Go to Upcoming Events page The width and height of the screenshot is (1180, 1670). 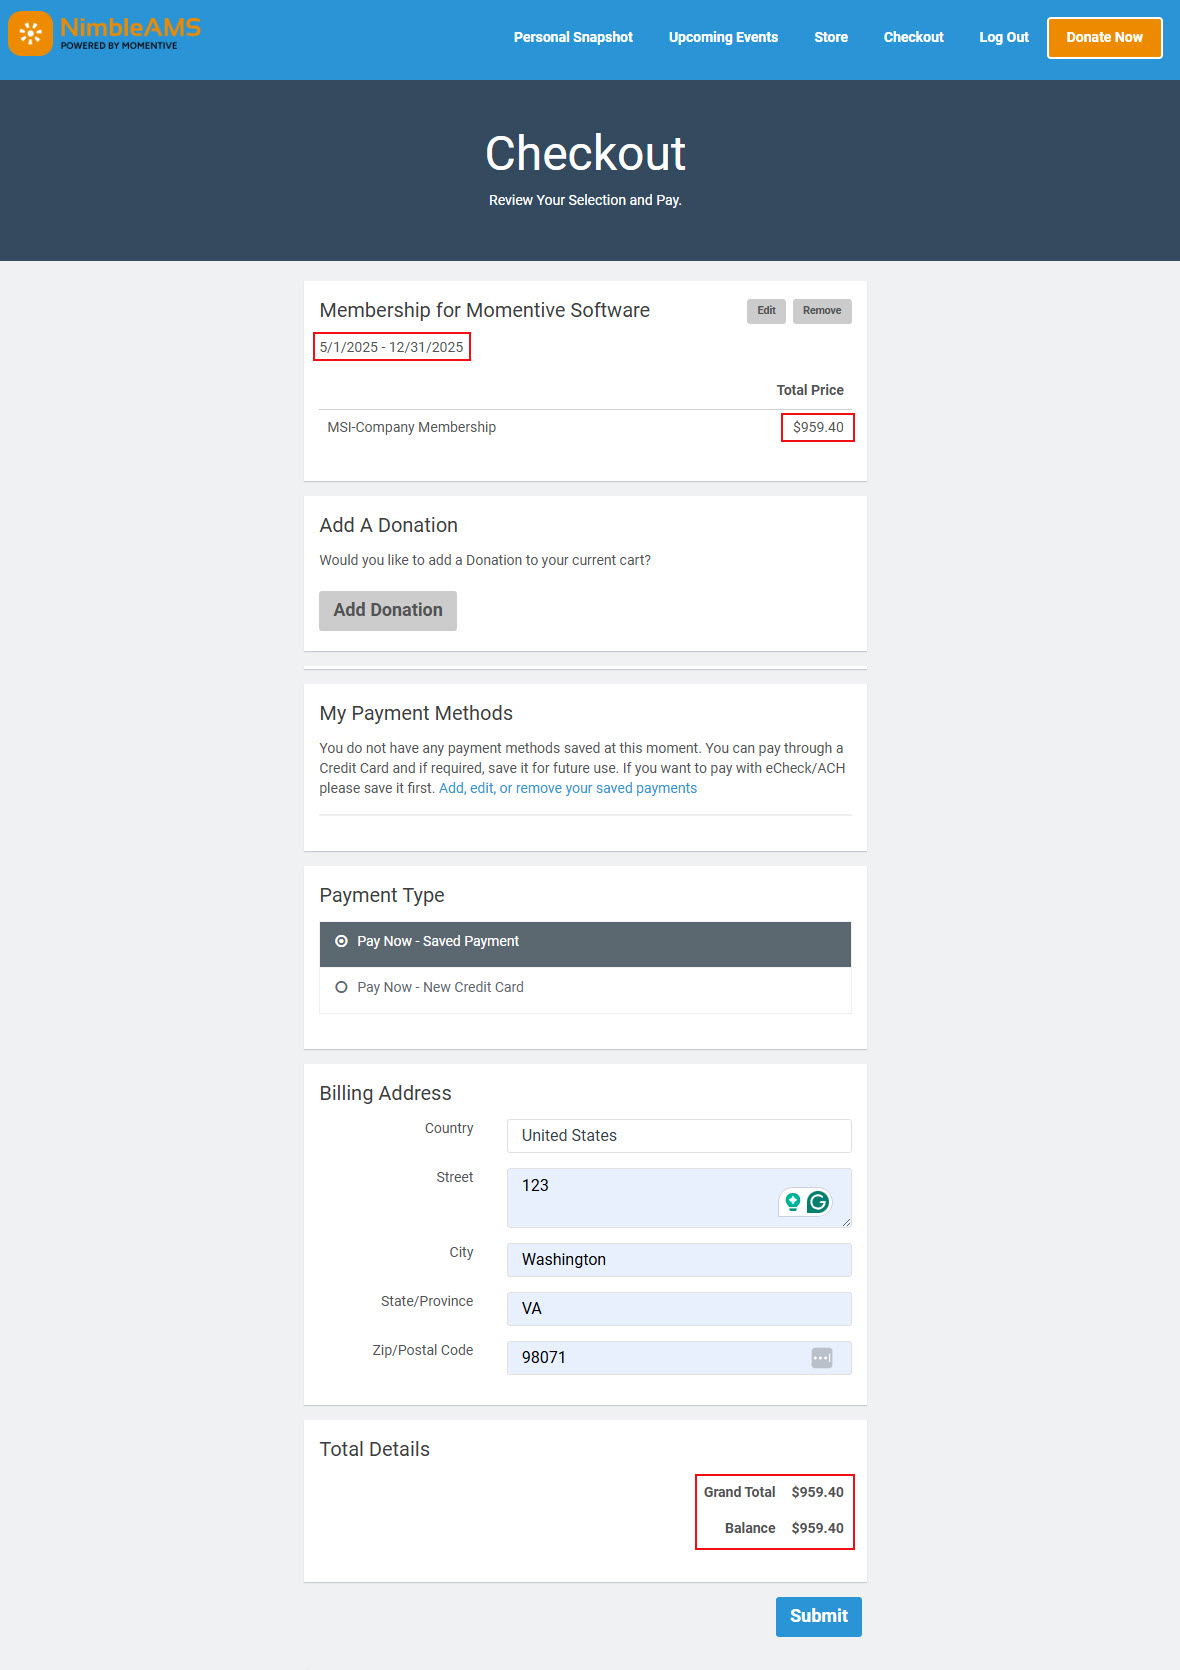723,38
